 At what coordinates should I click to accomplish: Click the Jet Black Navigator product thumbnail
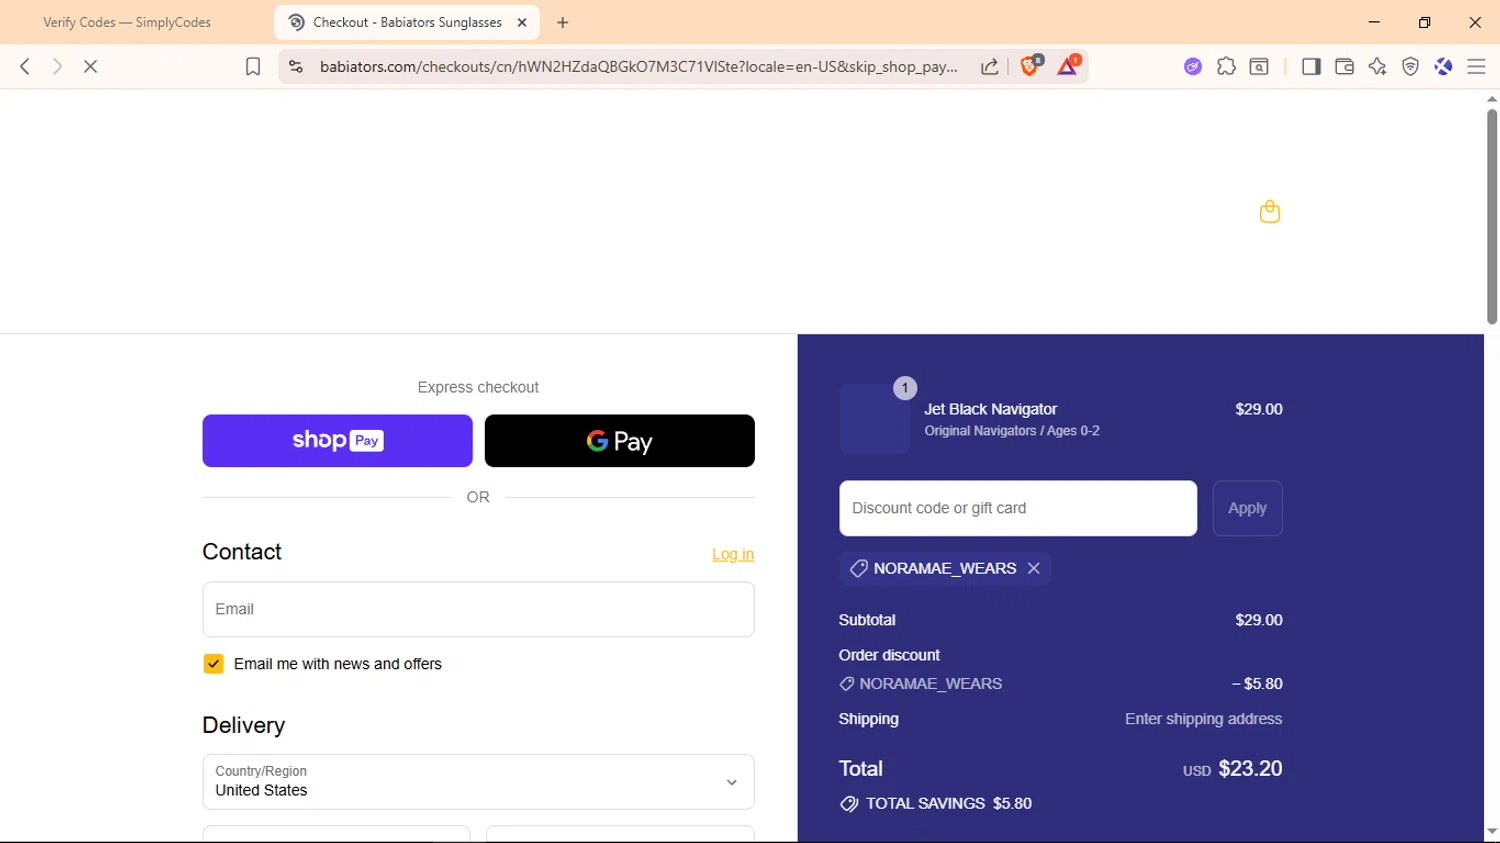tap(874, 419)
